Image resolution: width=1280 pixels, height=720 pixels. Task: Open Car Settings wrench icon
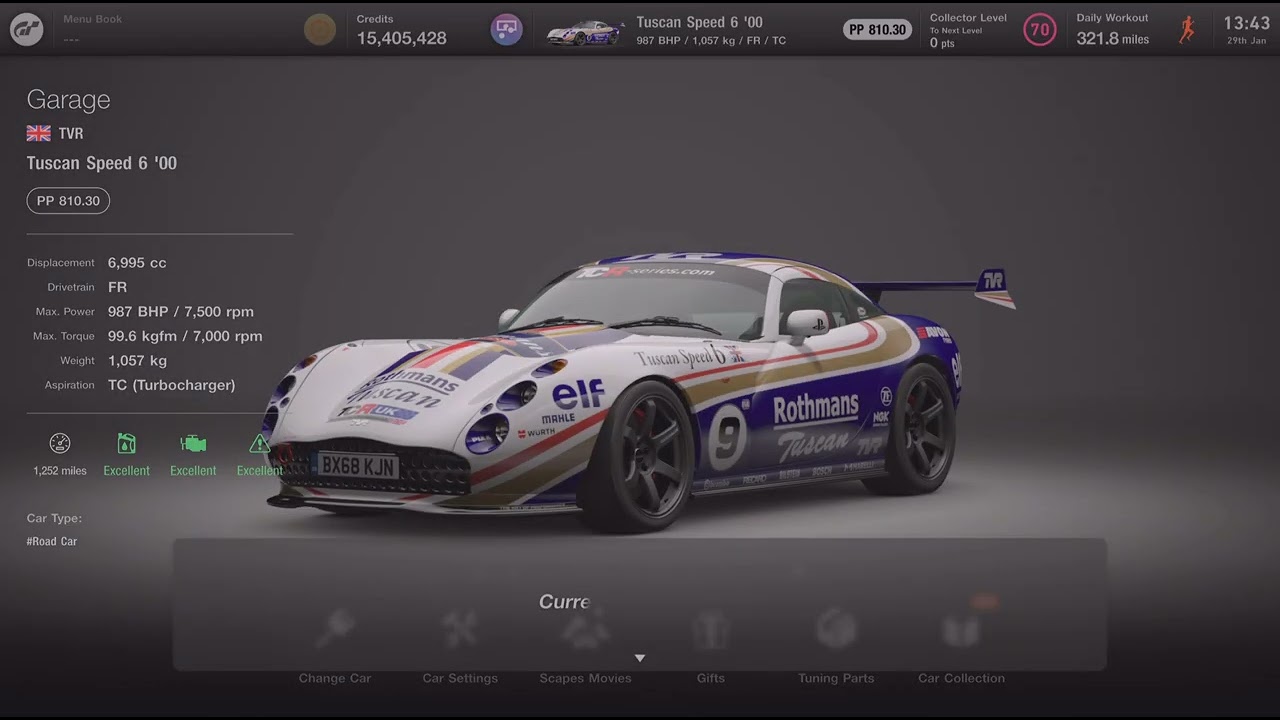pos(460,629)
